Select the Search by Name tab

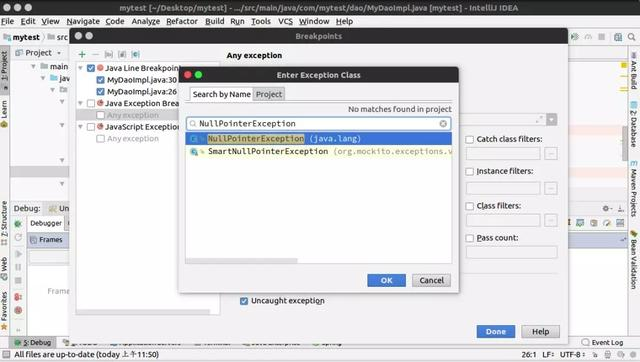[x=221, y=94]
